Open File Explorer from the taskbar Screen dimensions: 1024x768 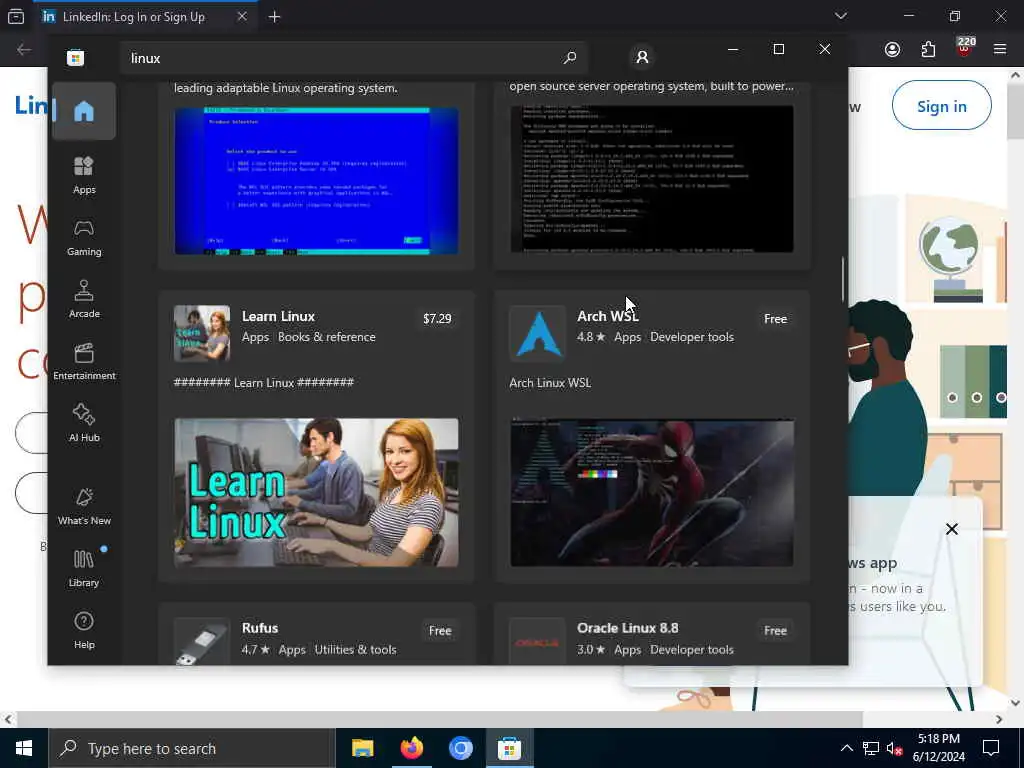coord(362,748)
